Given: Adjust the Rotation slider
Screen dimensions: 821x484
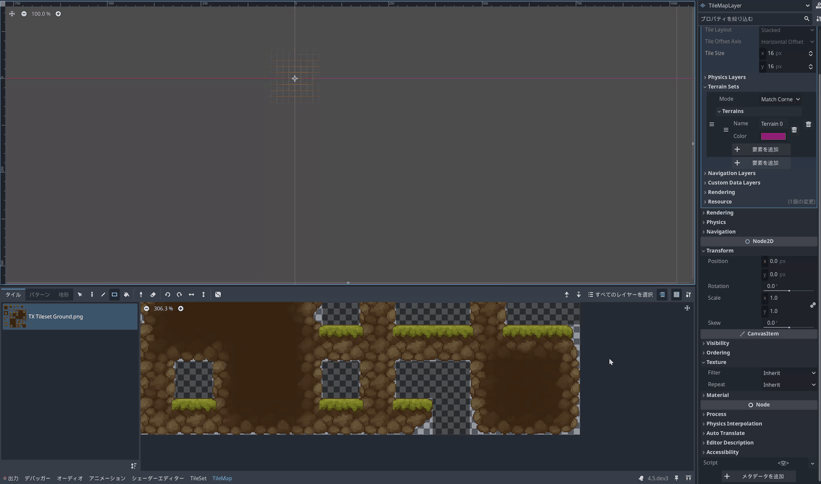Looking at the screenshot, I should (789, 290).
